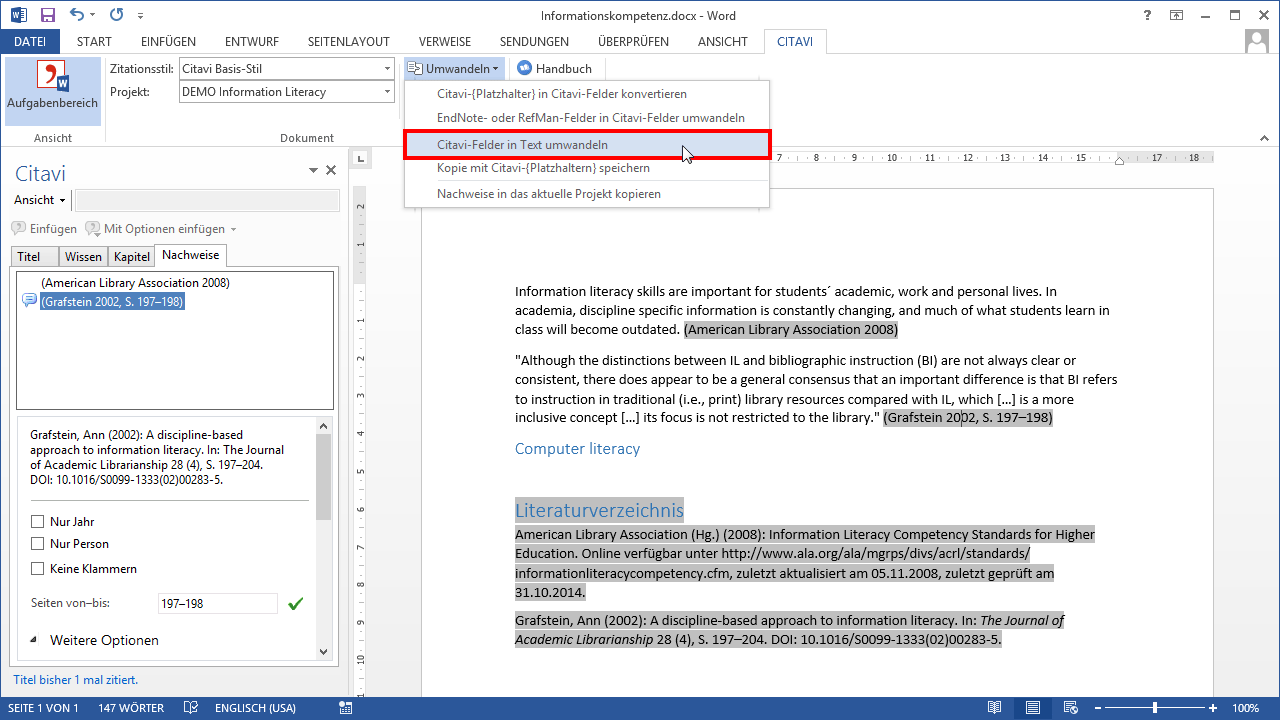Expand Weitere Optionen section

coord(94,640)
